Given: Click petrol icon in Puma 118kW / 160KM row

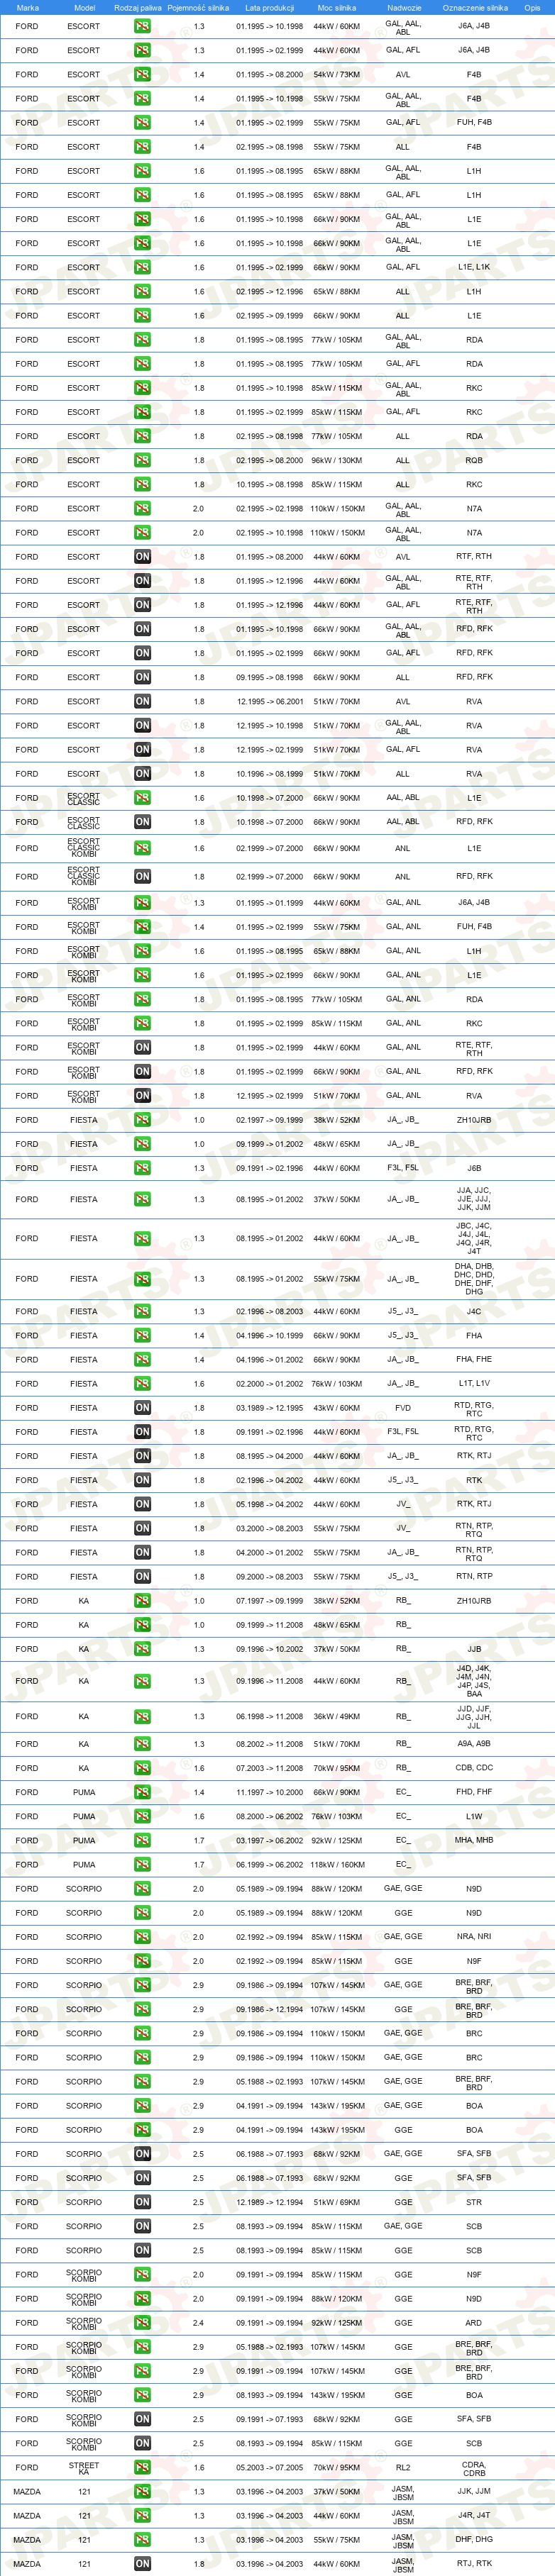Looking at the screenshot, I should (142, 1864).
